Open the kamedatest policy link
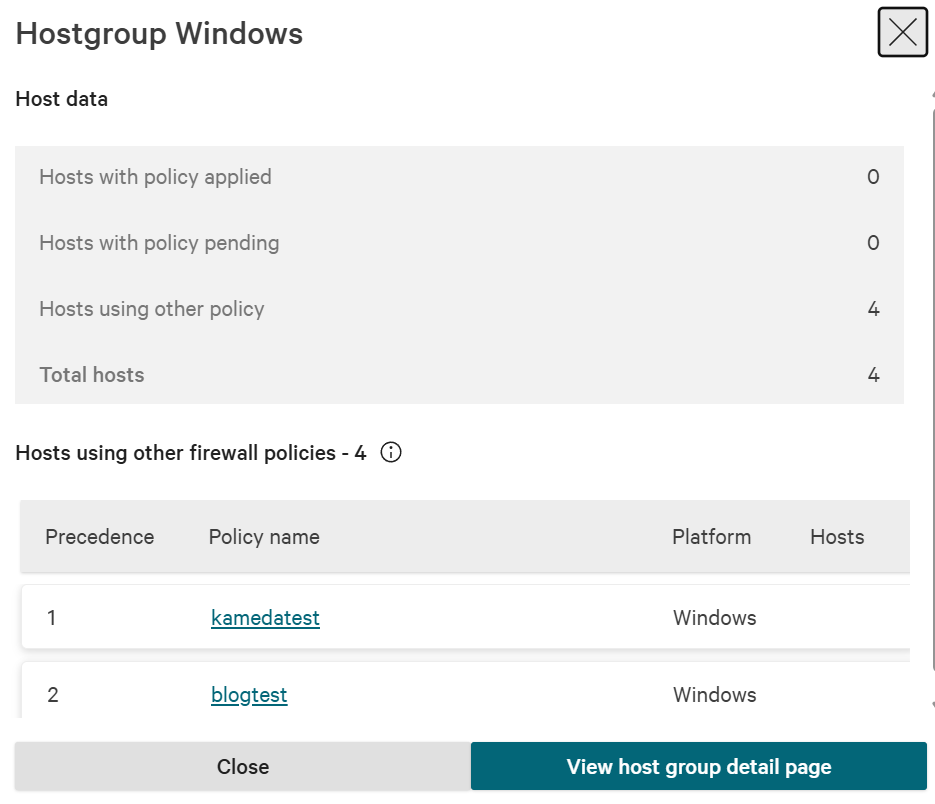 (x=265, y=618)
